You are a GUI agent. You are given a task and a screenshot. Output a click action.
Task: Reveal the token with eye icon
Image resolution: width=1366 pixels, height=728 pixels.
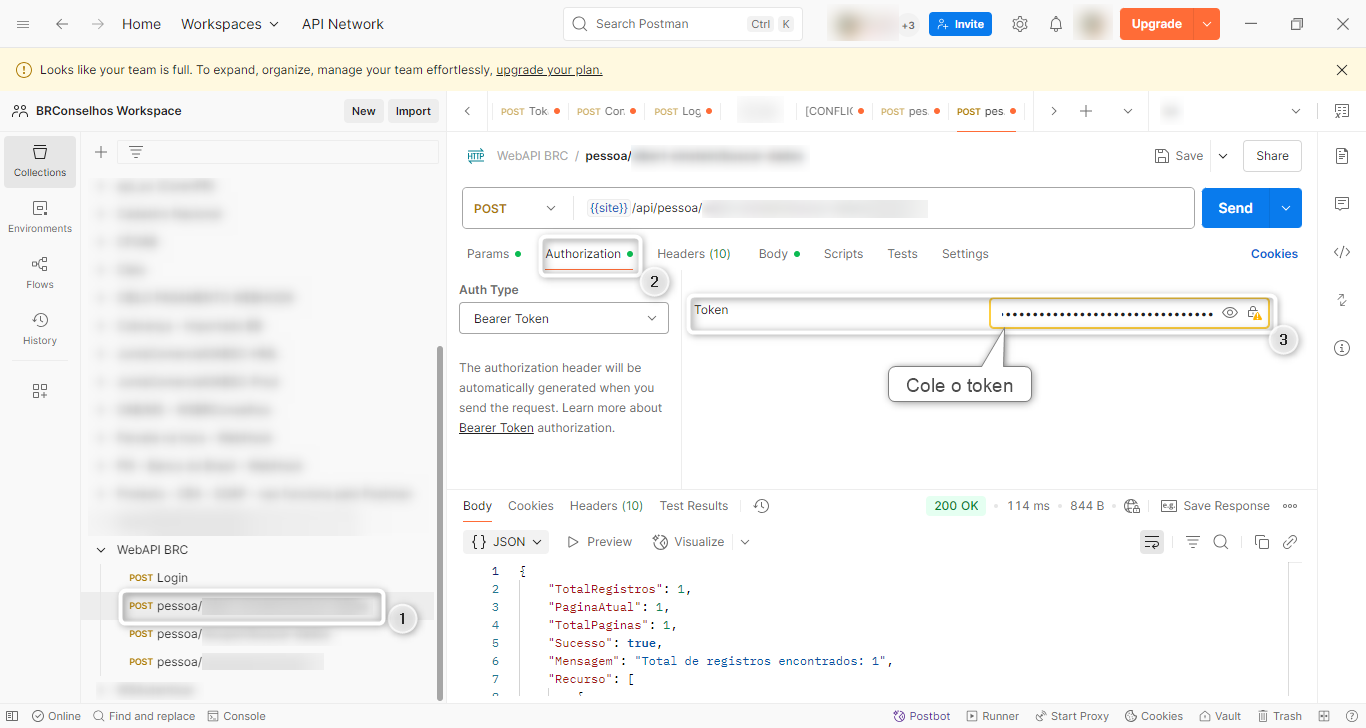click(1230, 313)
